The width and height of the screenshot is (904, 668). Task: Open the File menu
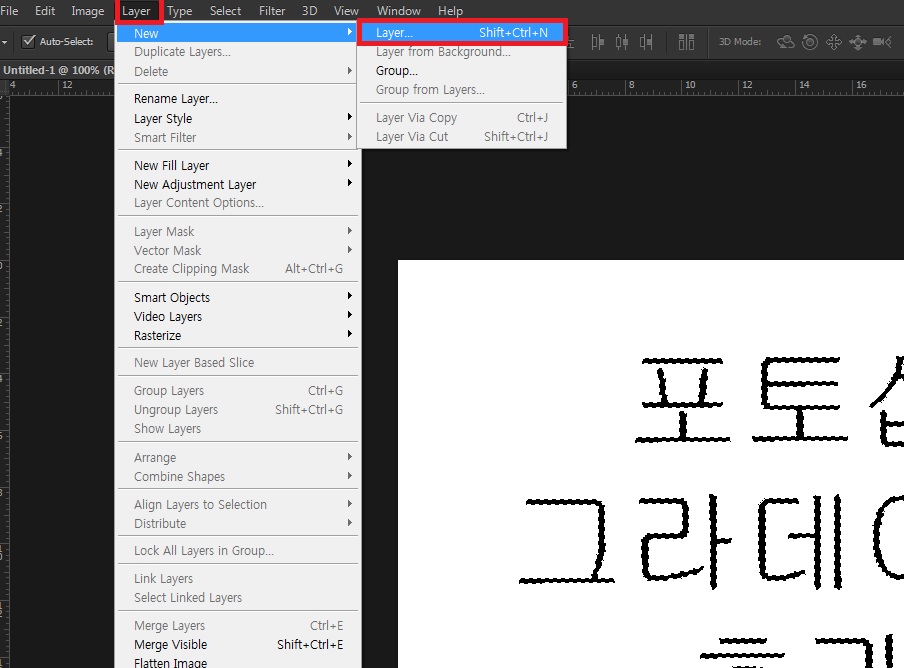coord(9,11)
